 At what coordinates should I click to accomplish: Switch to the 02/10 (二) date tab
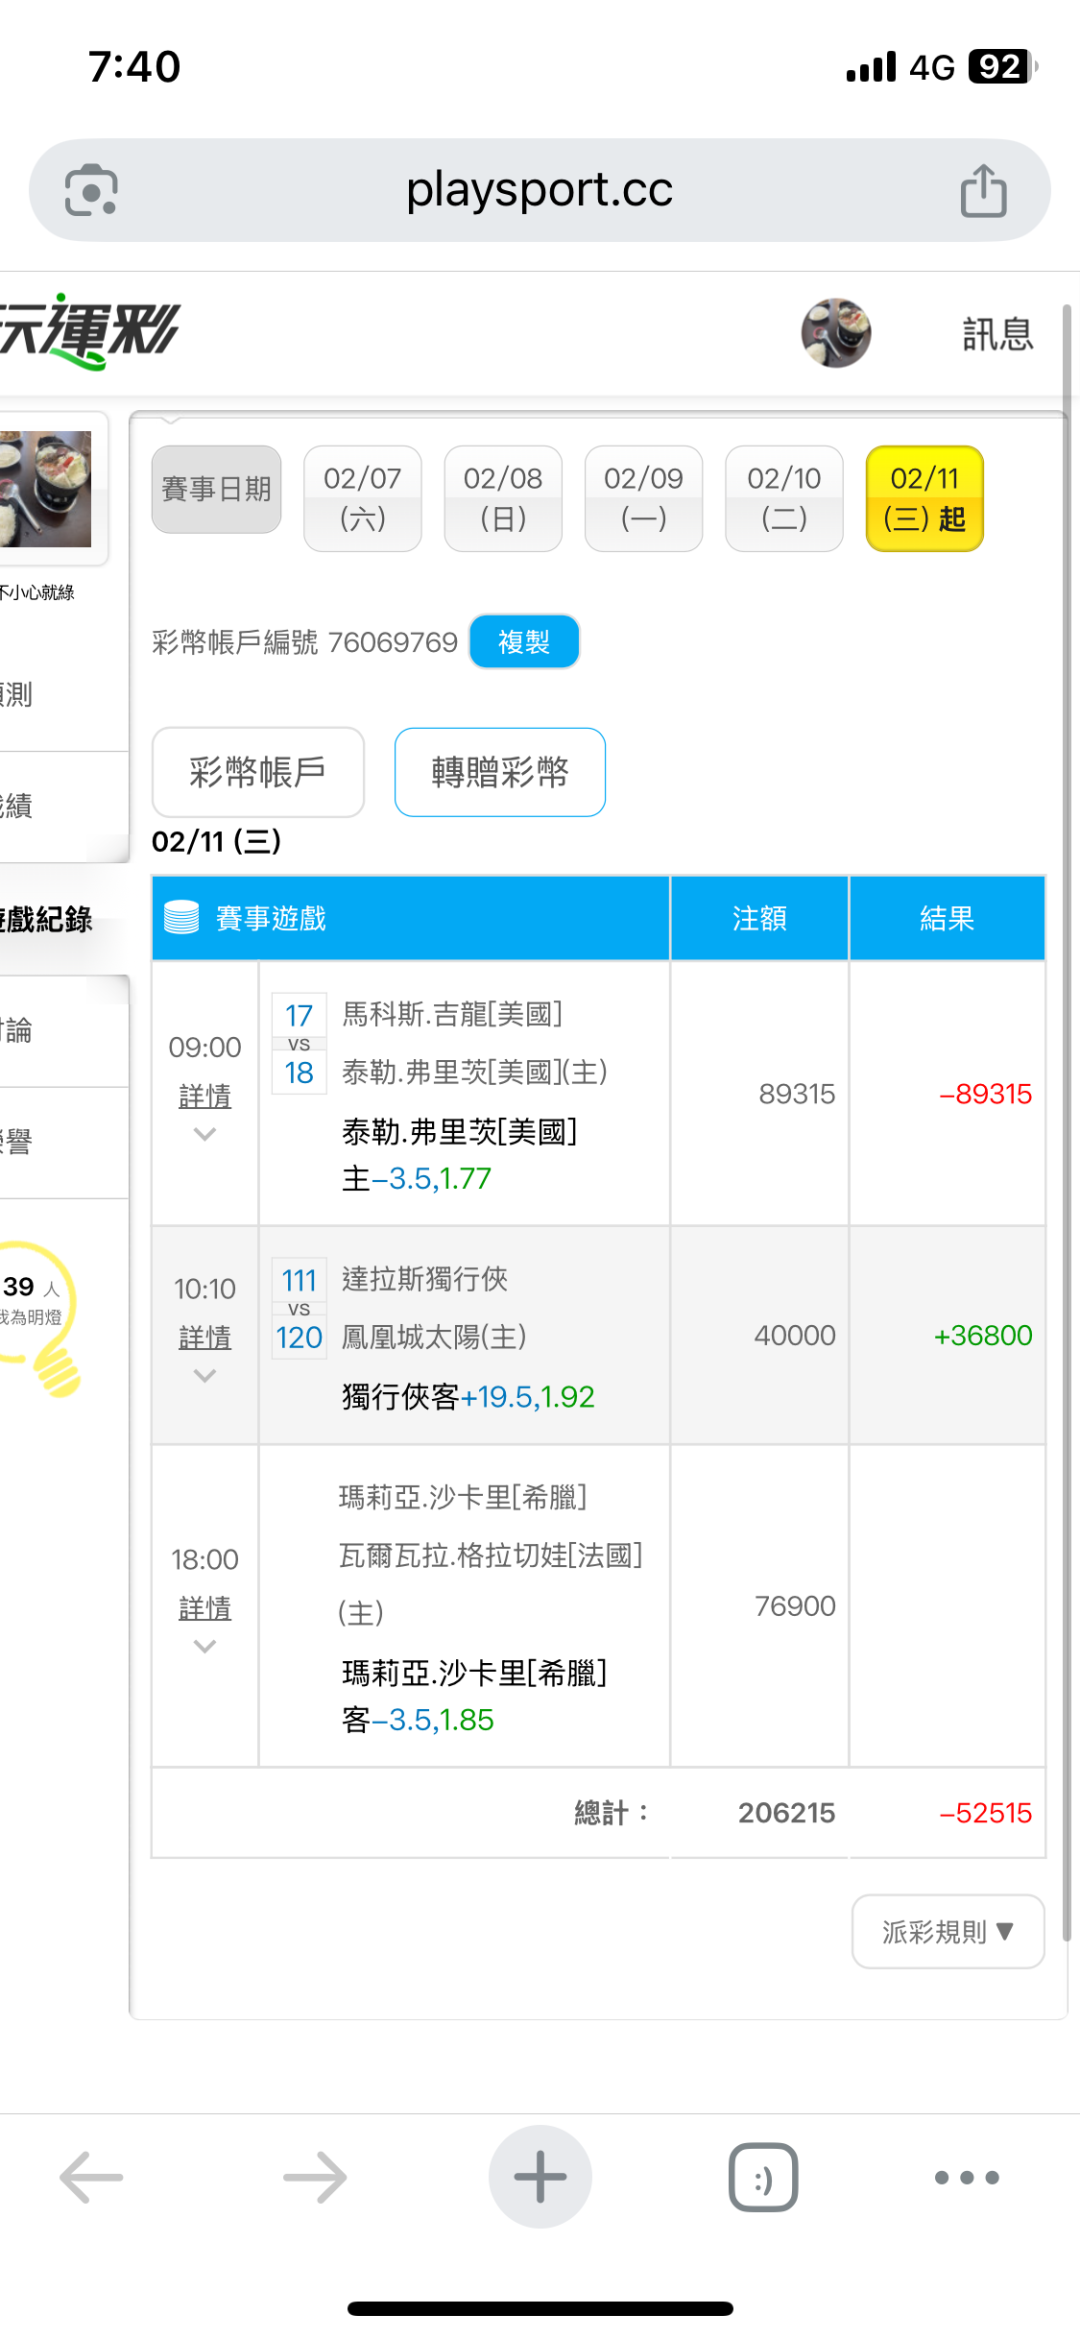point(784,498)
